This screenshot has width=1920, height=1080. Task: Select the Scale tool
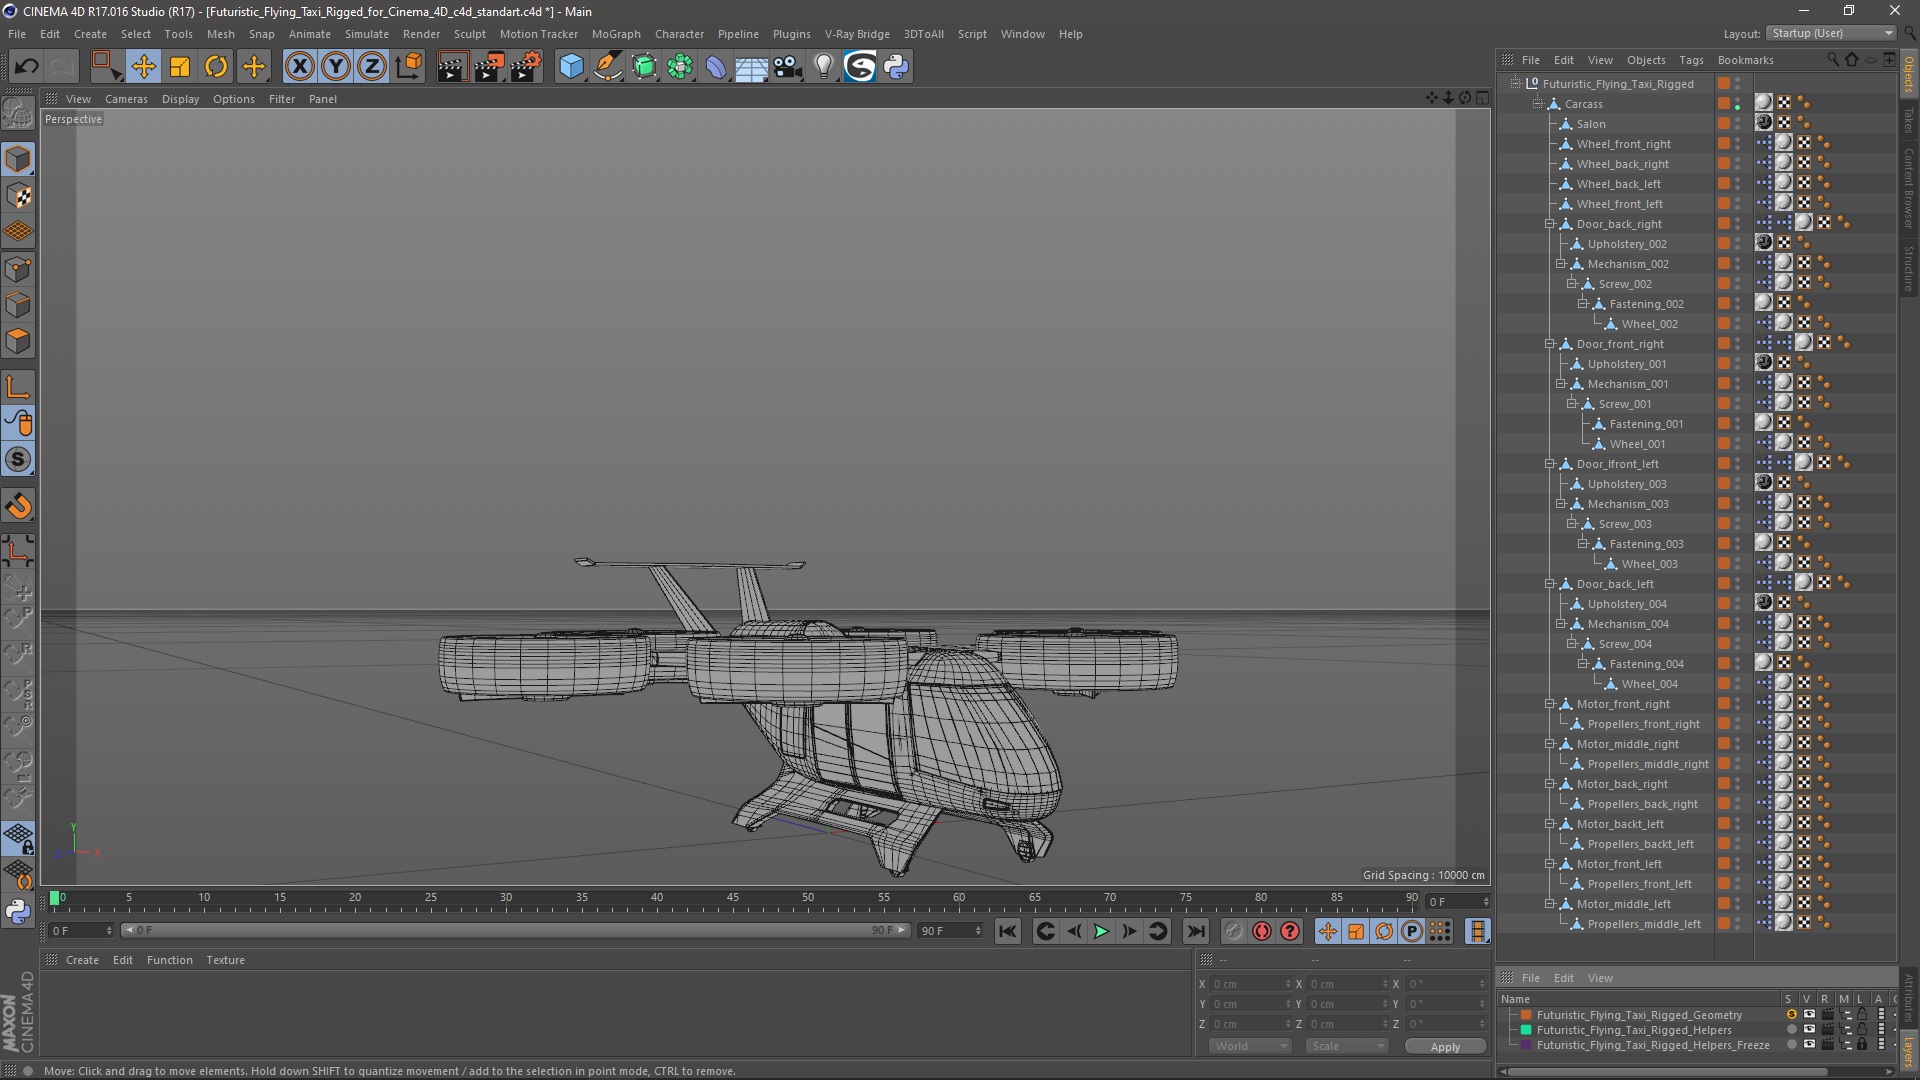pos(180,67)
